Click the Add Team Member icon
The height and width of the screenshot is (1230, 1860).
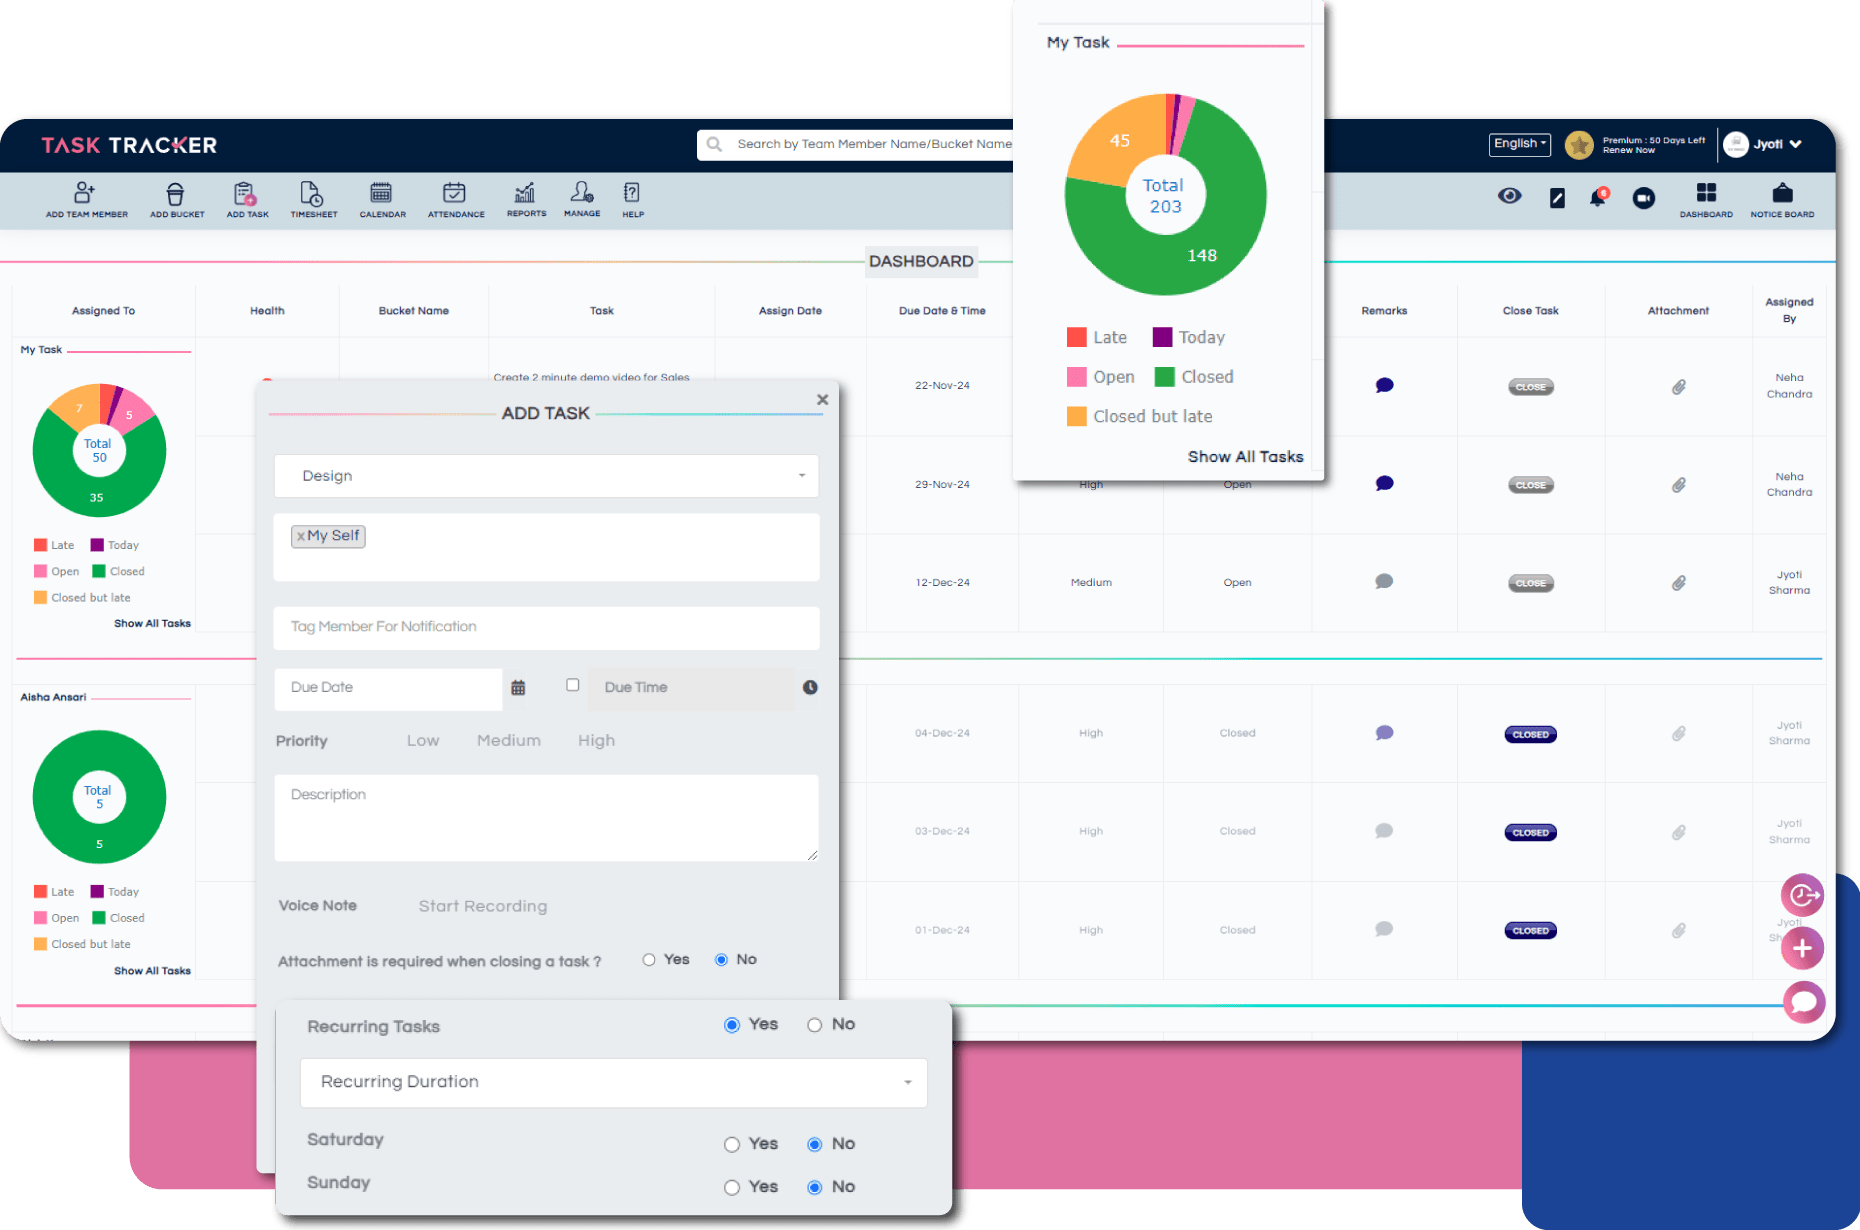86,194
